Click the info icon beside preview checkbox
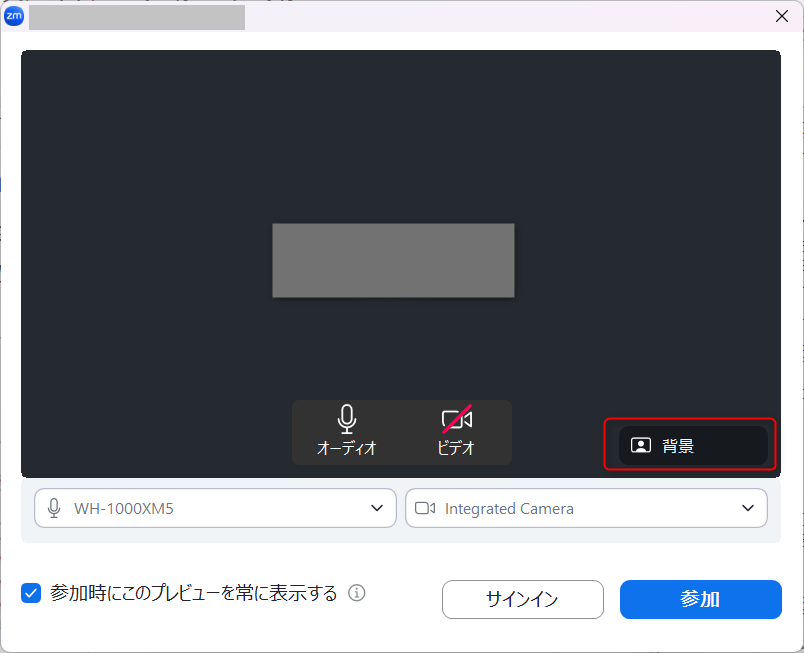The height and width of the screenshot is (653, 804). point(357,593)
